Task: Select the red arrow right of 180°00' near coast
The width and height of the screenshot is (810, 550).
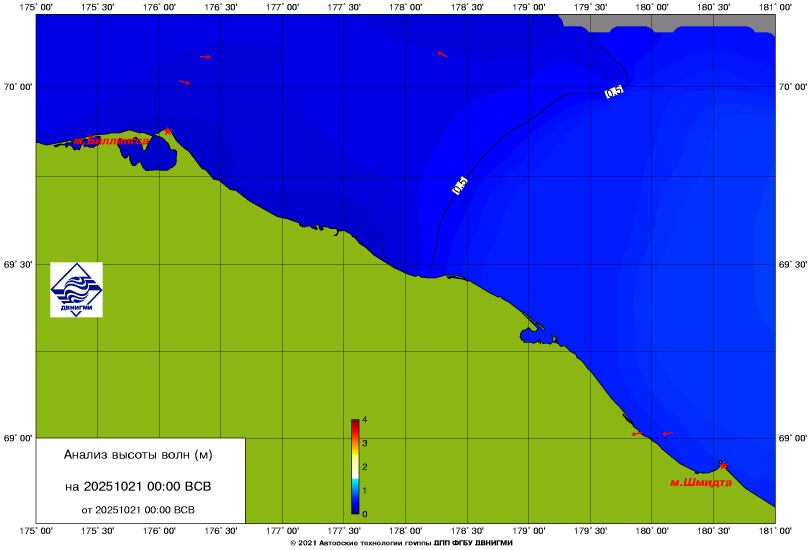Action: pos(669,433)
